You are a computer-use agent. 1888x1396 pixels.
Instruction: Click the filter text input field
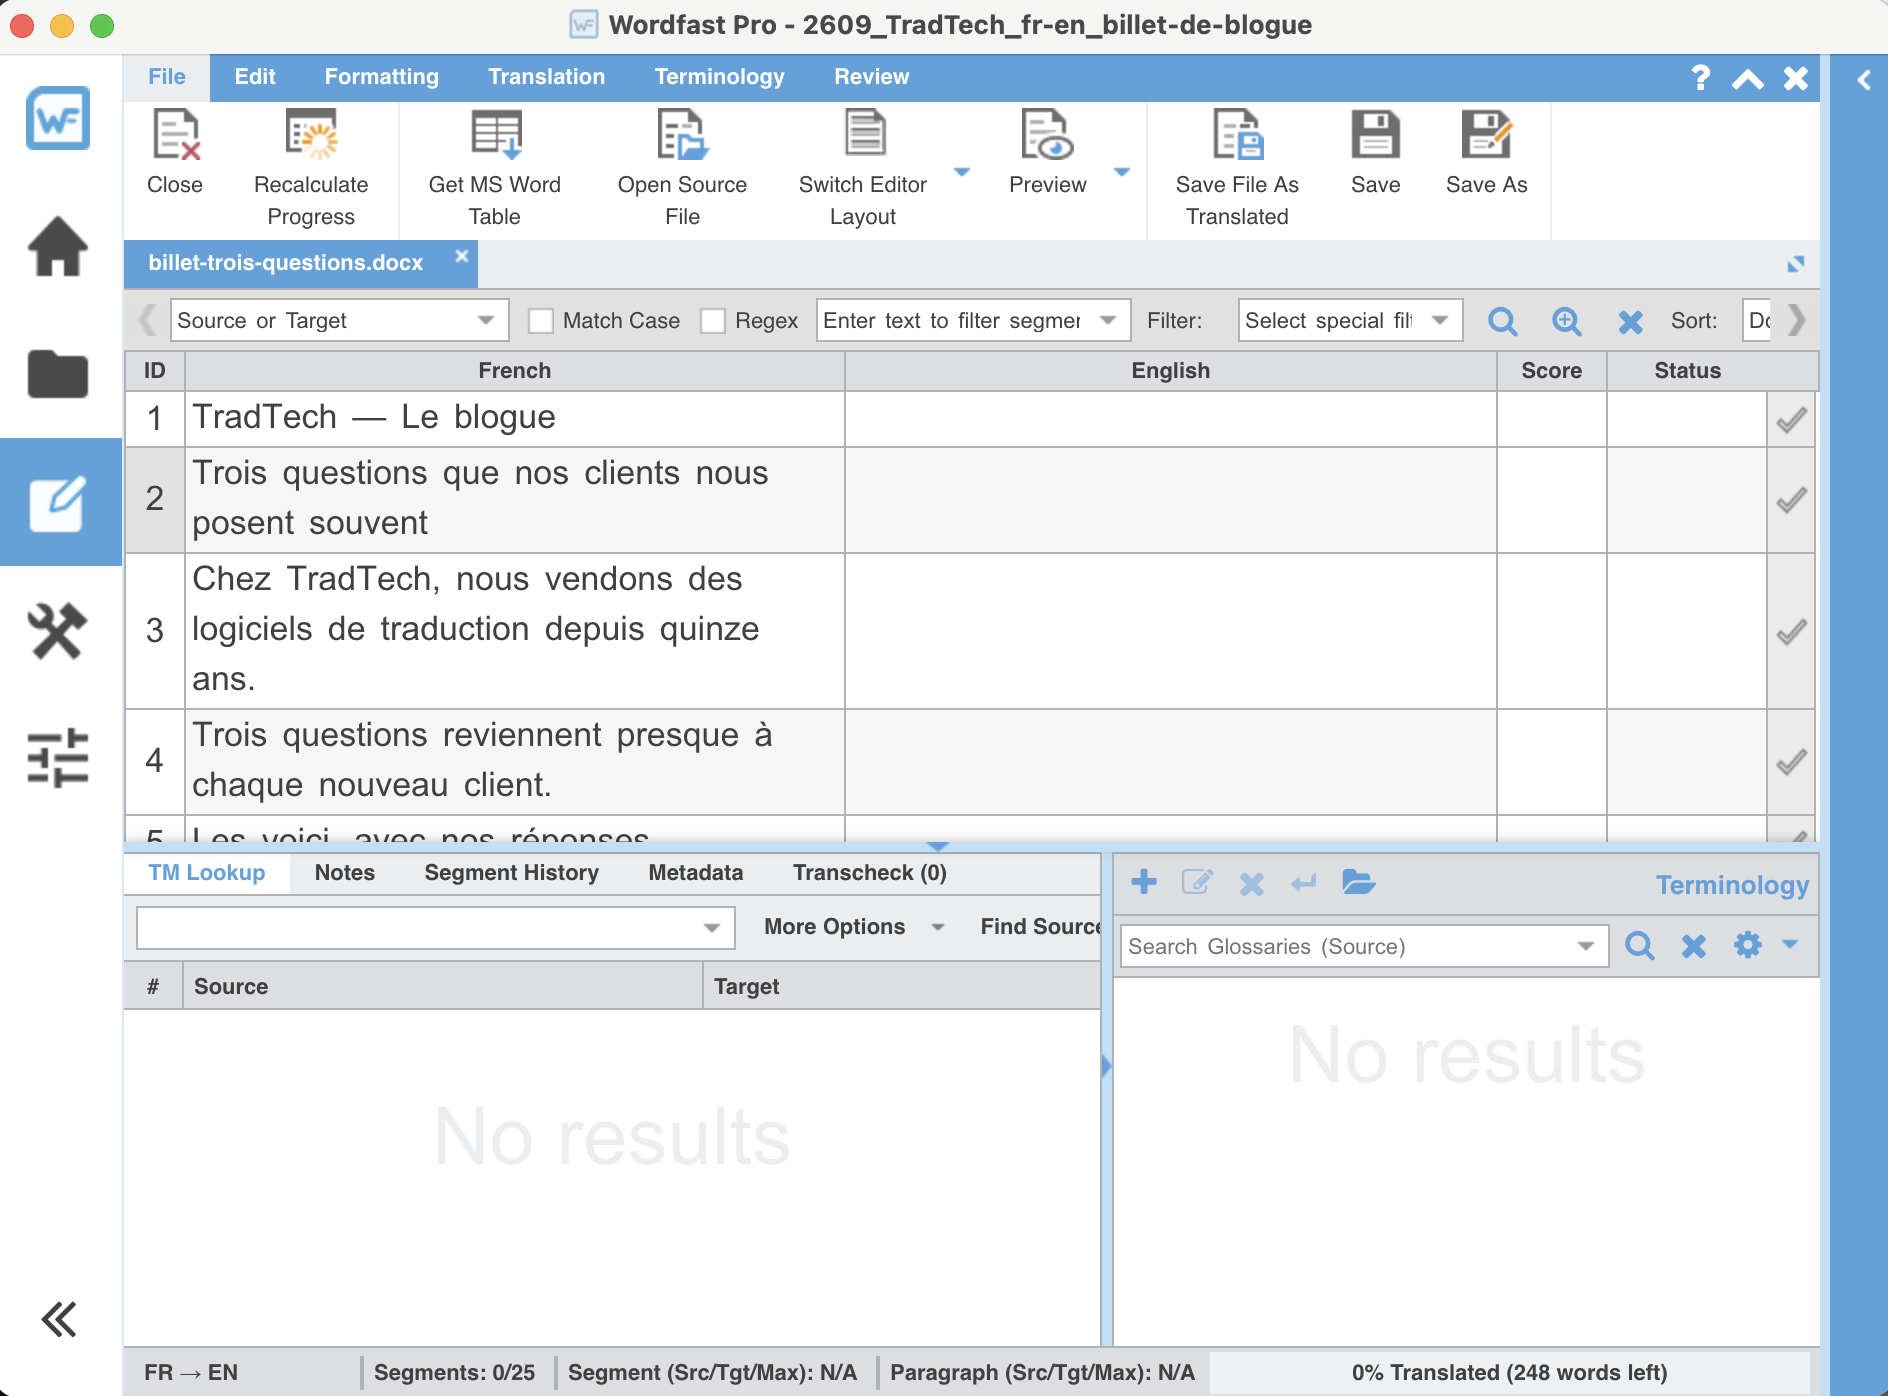click(x=974, y=321)
